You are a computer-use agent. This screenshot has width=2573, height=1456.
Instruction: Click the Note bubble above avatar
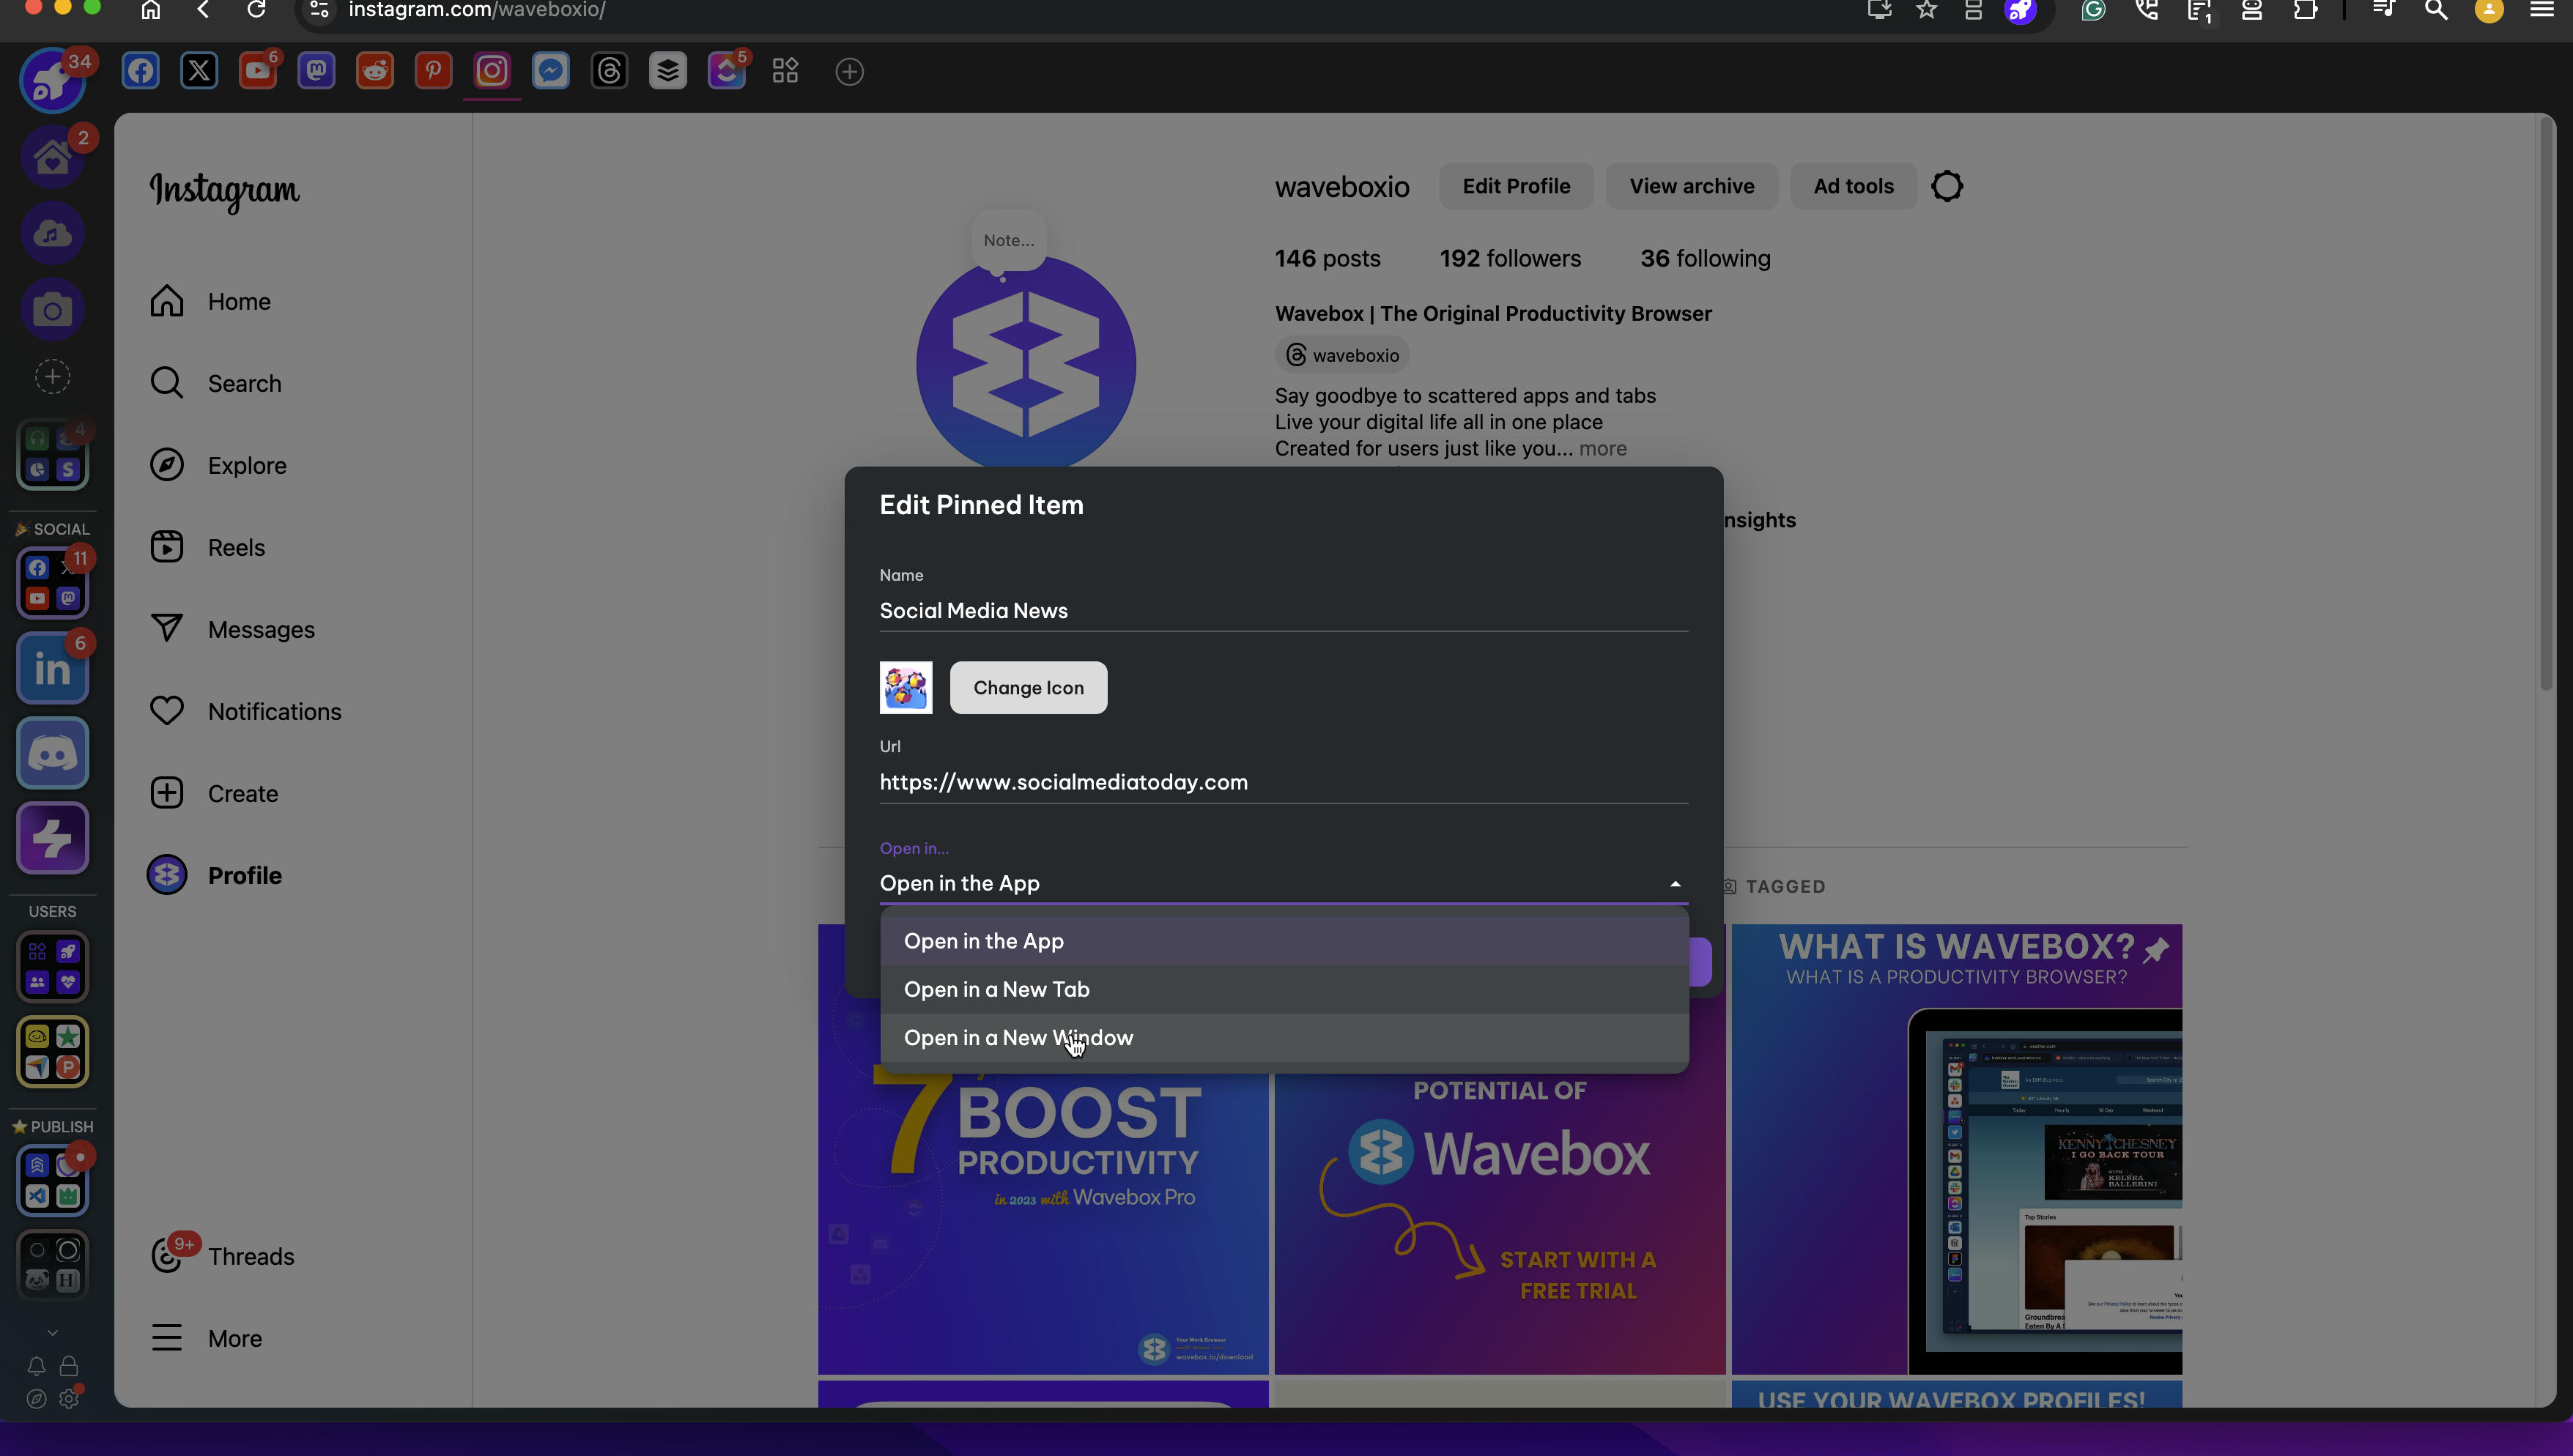pyautogui.click(x=1008, y=241)
